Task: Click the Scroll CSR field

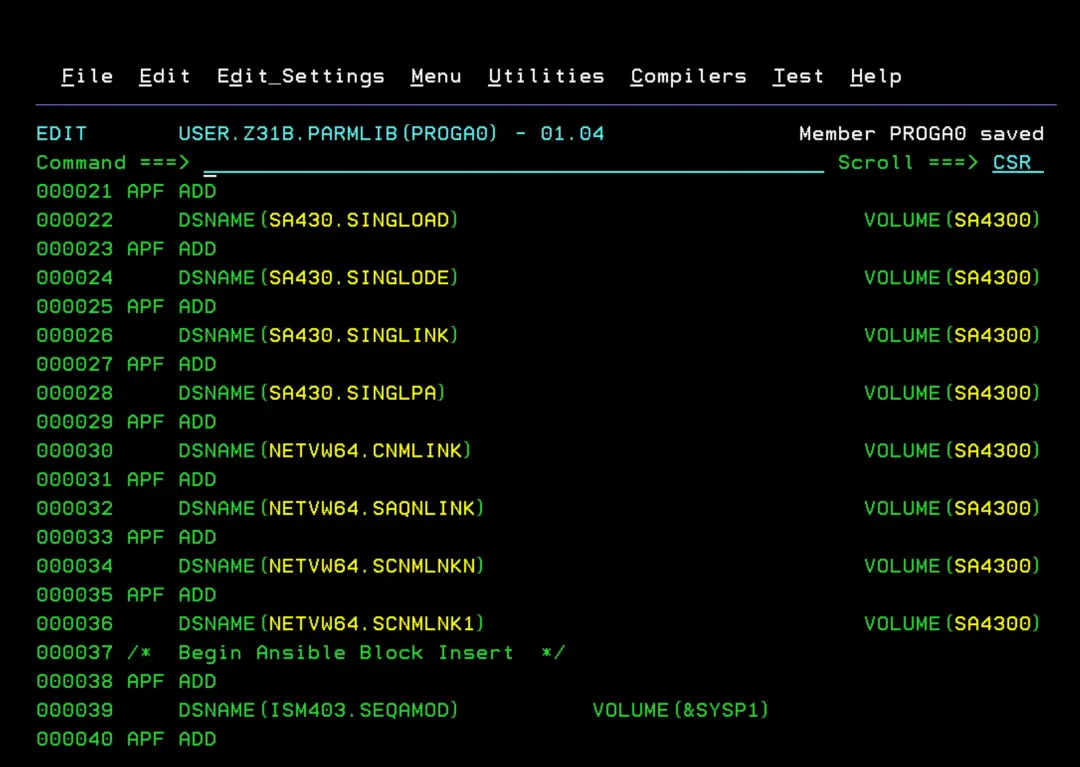Action: [1017, 162]
